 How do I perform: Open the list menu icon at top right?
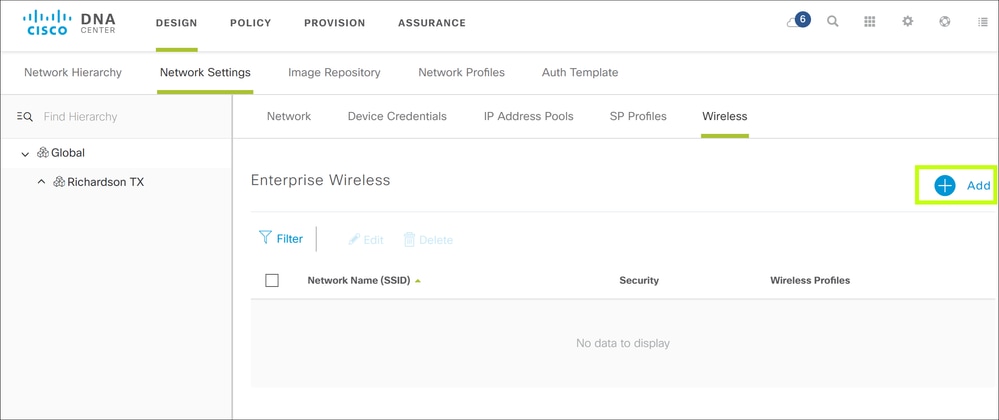pos(982,22)
